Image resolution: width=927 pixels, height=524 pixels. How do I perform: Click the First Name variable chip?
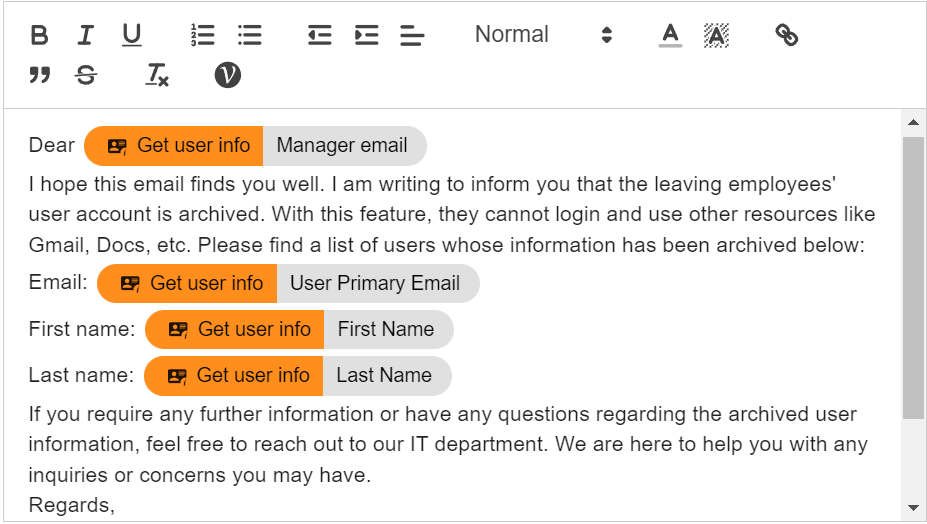tap(386, 330)
